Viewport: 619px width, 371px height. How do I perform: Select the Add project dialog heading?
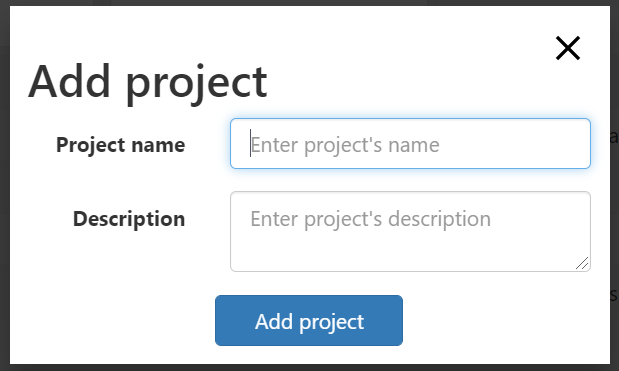click(x=148, y=82)
